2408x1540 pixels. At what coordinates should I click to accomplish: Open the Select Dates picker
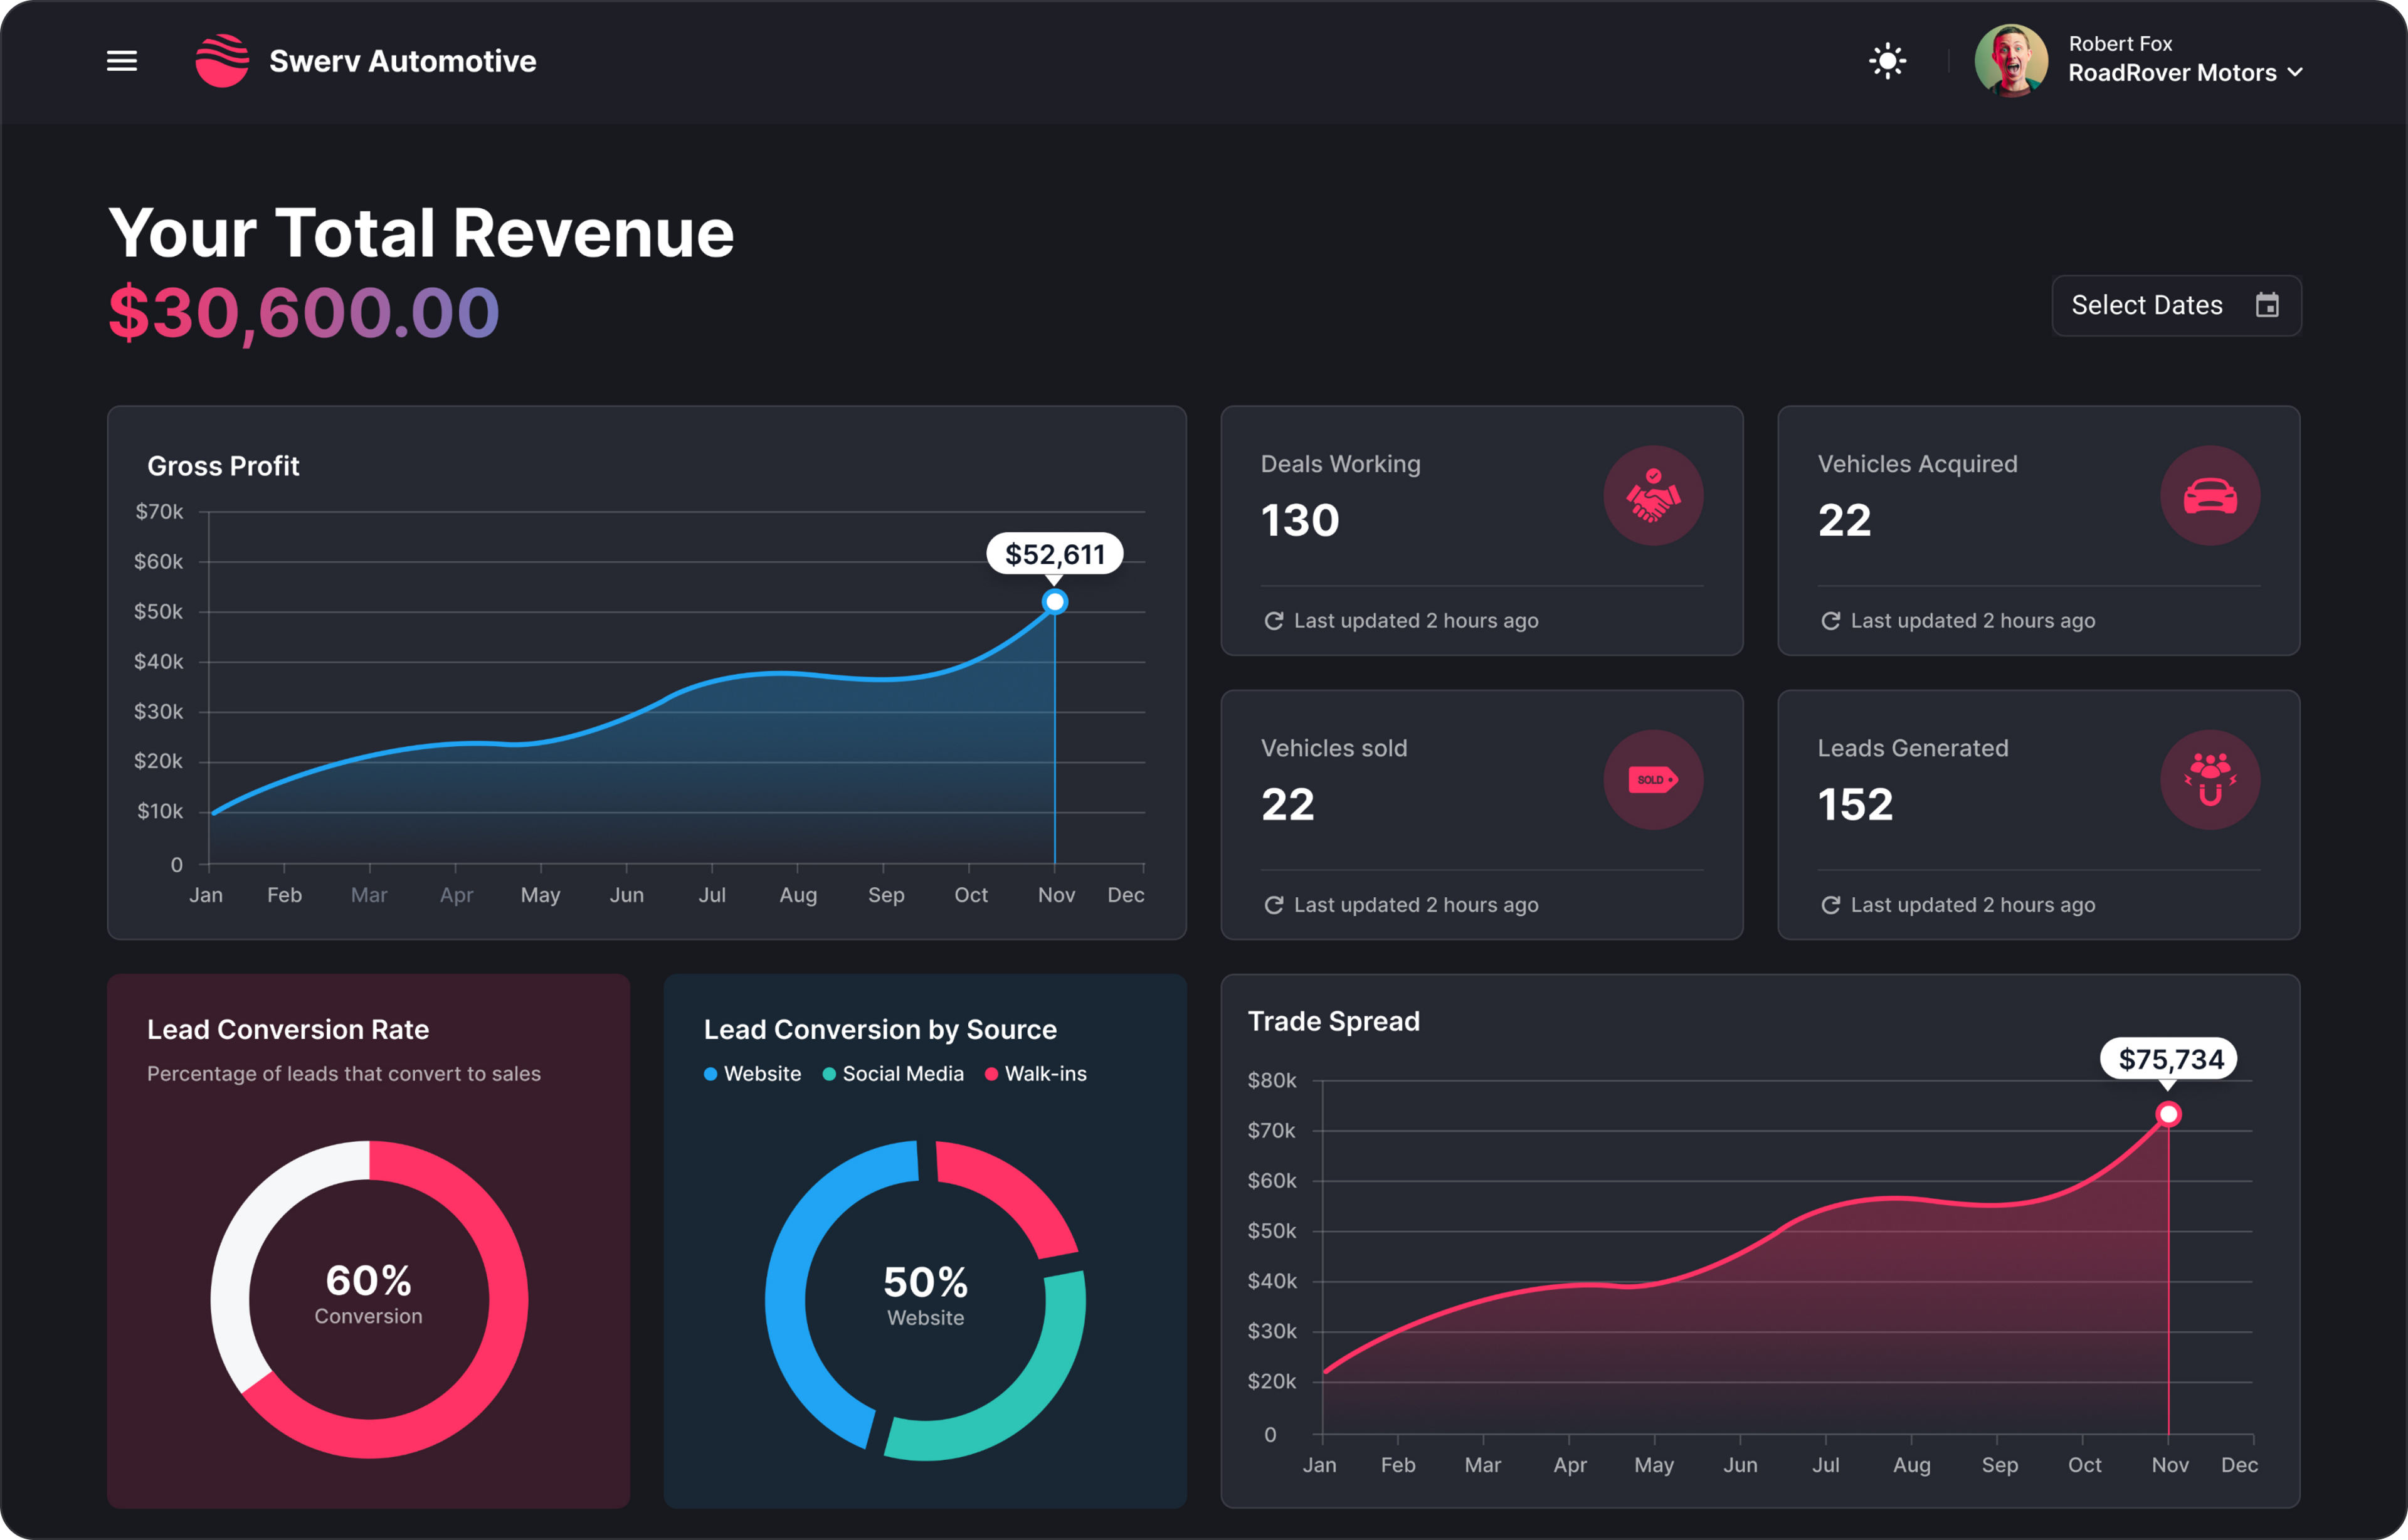[2176, 305]
